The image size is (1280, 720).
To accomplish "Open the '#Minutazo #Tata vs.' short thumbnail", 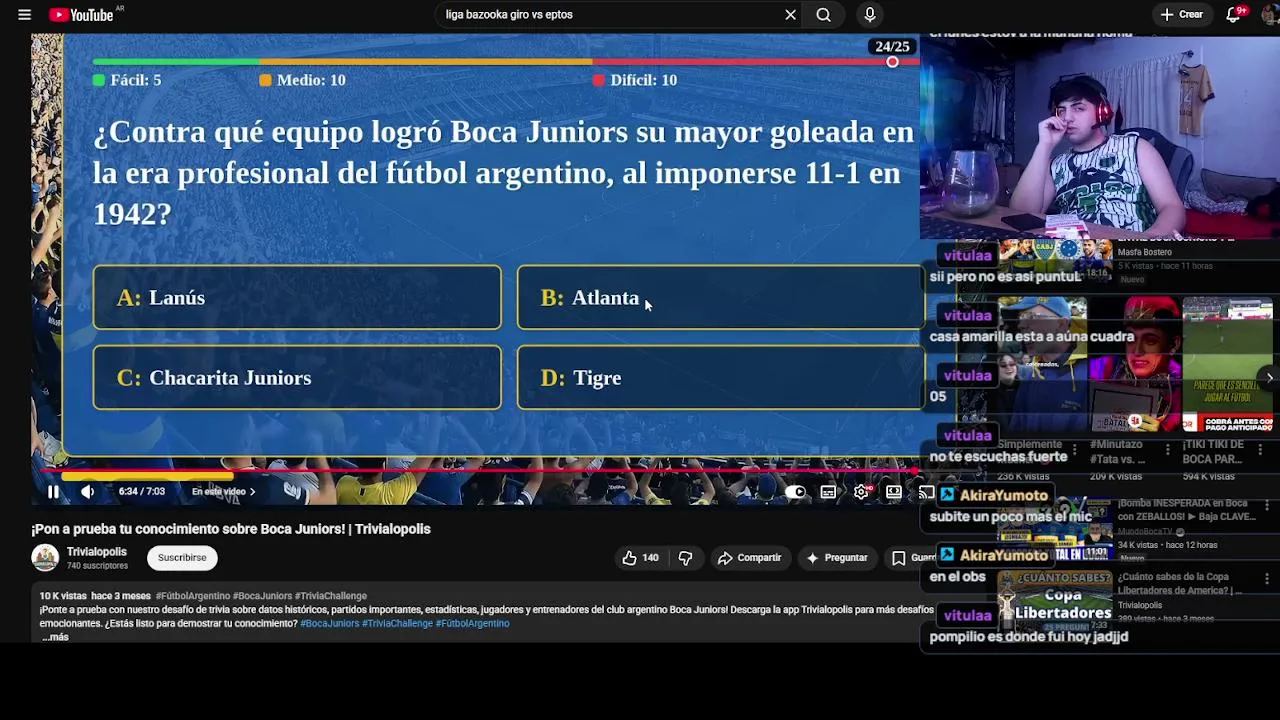I will tap(1135, 365).
